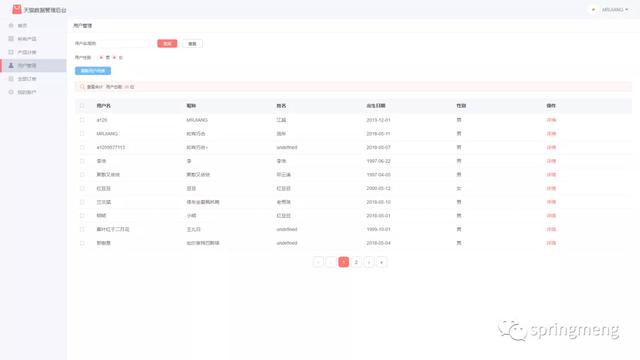The image size is (640, 360).
Task: Open details link for row dated 1997-06-22
Action: click(x=551, y=161)
